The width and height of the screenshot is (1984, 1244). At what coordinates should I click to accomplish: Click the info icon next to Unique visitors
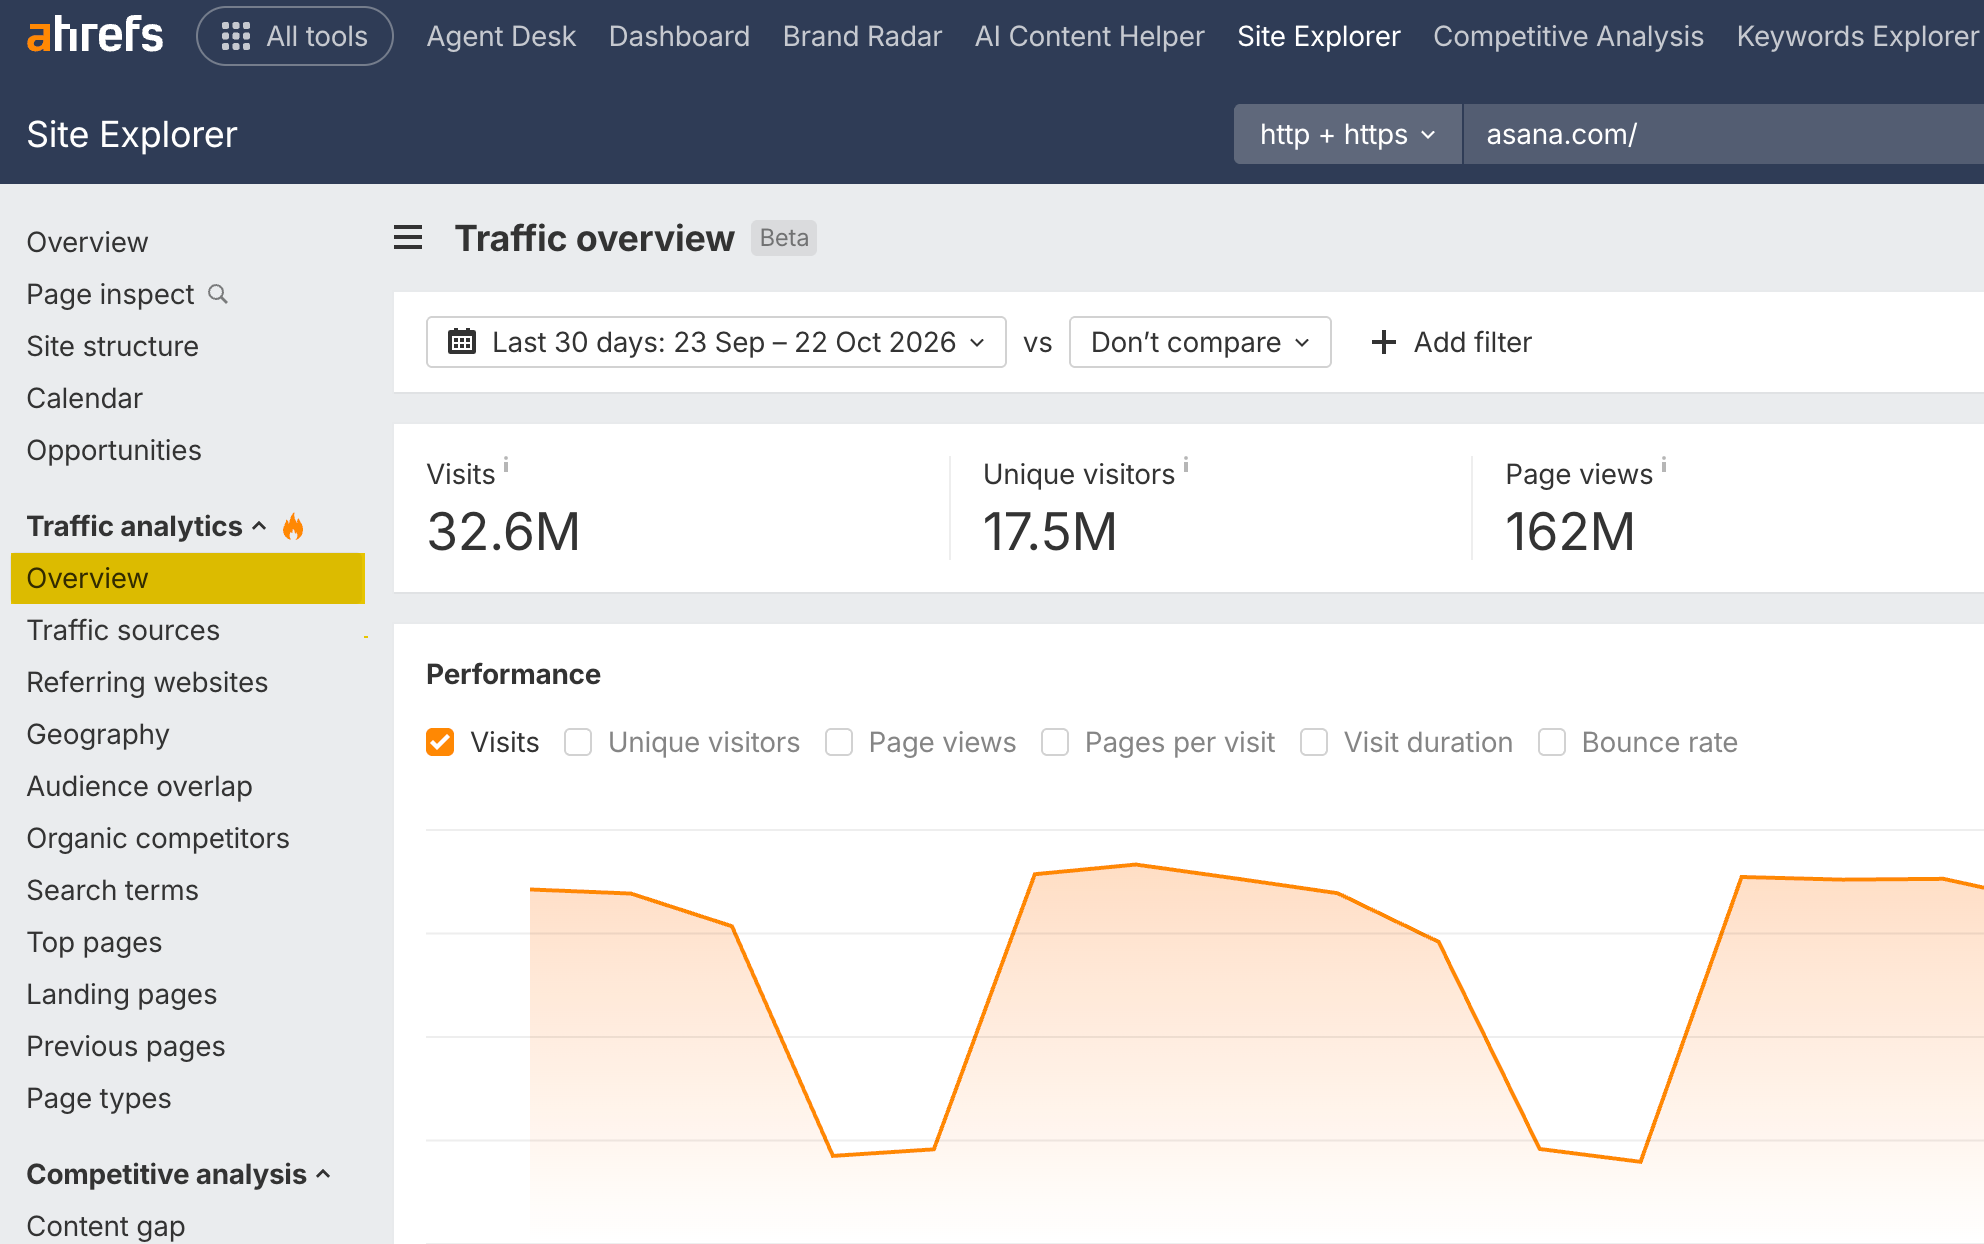click(x=1186, y=464)
